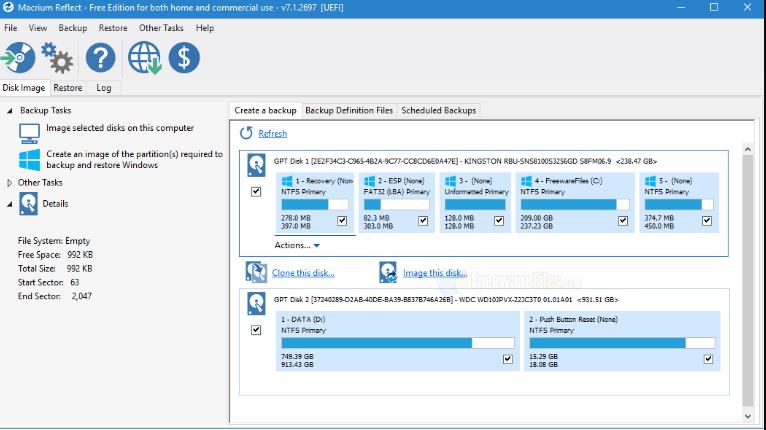766x430 pixels.
Task: Switch to Scheduled Backups tab
Action: 439,110
